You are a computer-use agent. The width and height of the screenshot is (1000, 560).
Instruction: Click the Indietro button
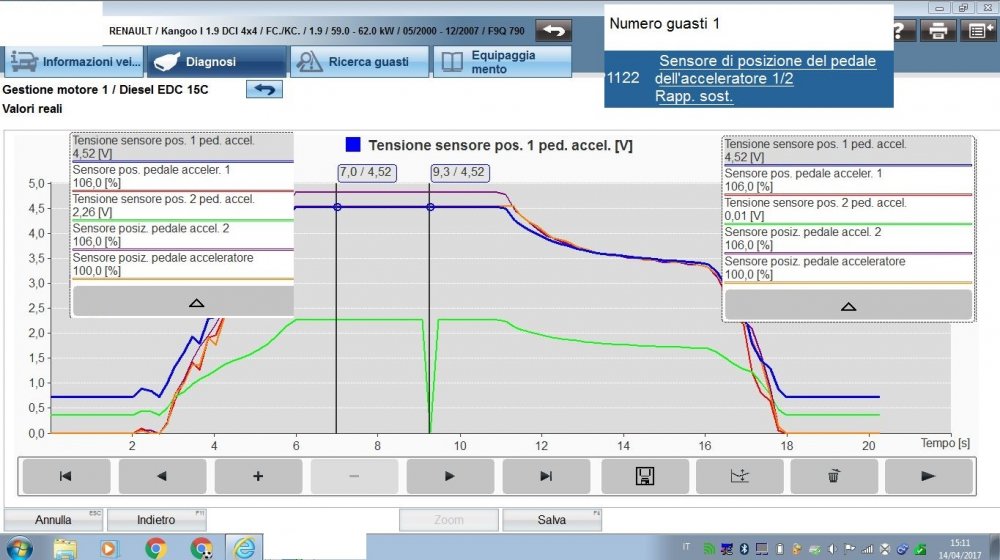(156, 520)
